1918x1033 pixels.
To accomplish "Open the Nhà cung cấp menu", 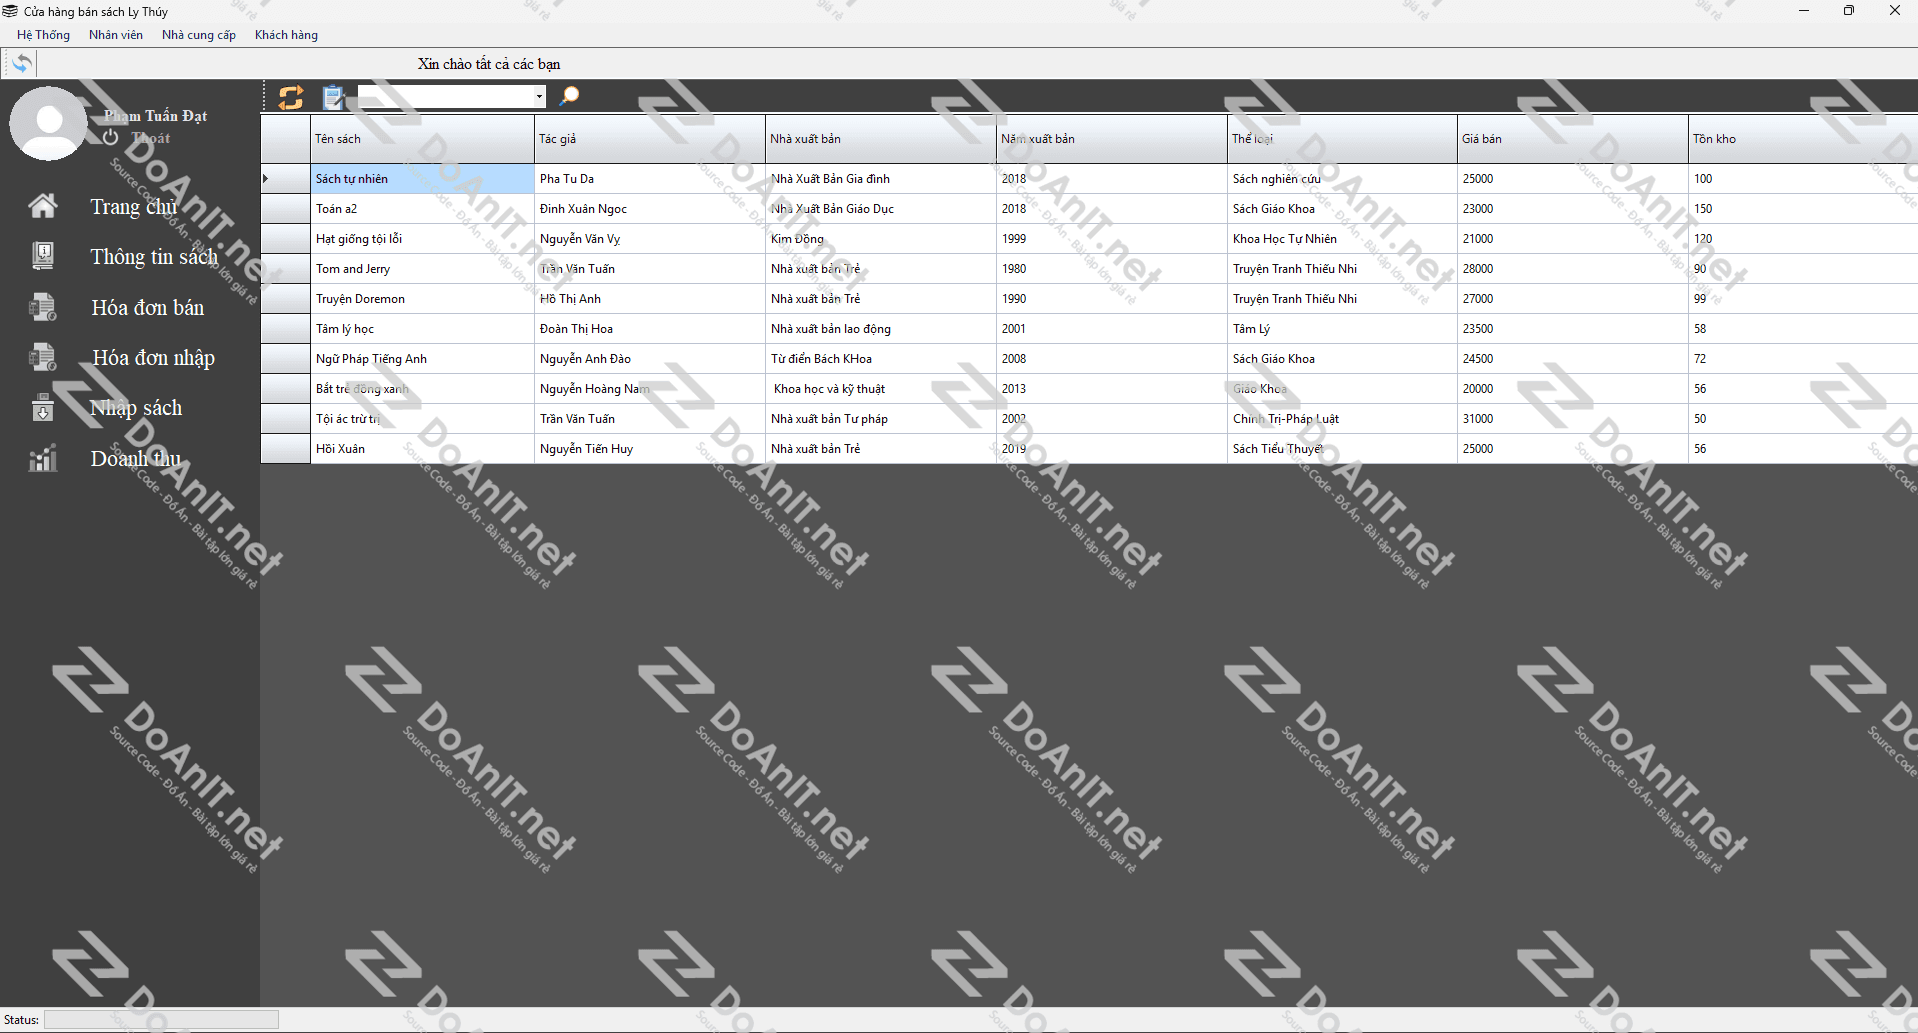I will (199, 35).
